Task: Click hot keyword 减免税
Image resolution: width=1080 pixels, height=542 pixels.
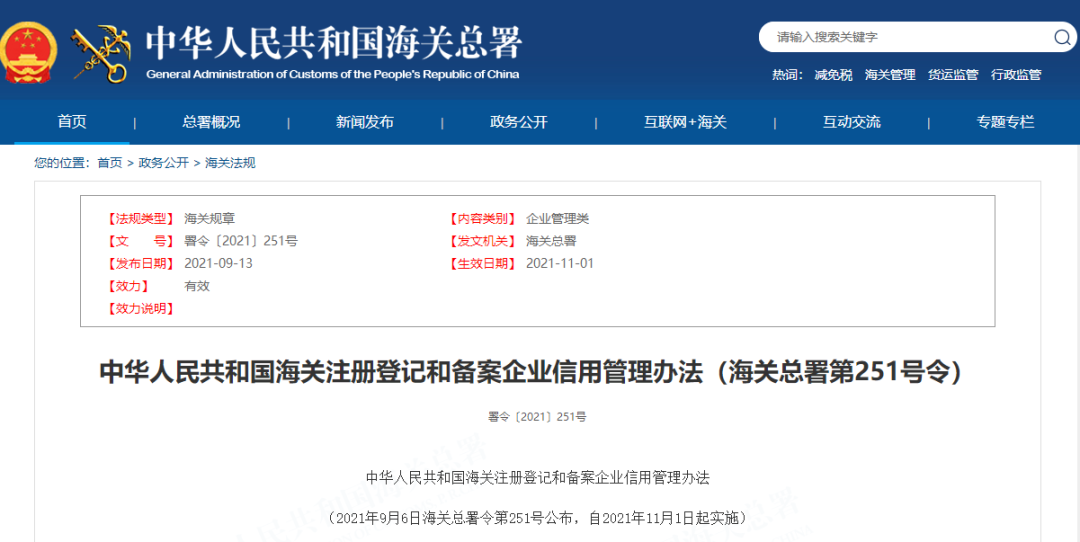Action: [x=833, y=75]
